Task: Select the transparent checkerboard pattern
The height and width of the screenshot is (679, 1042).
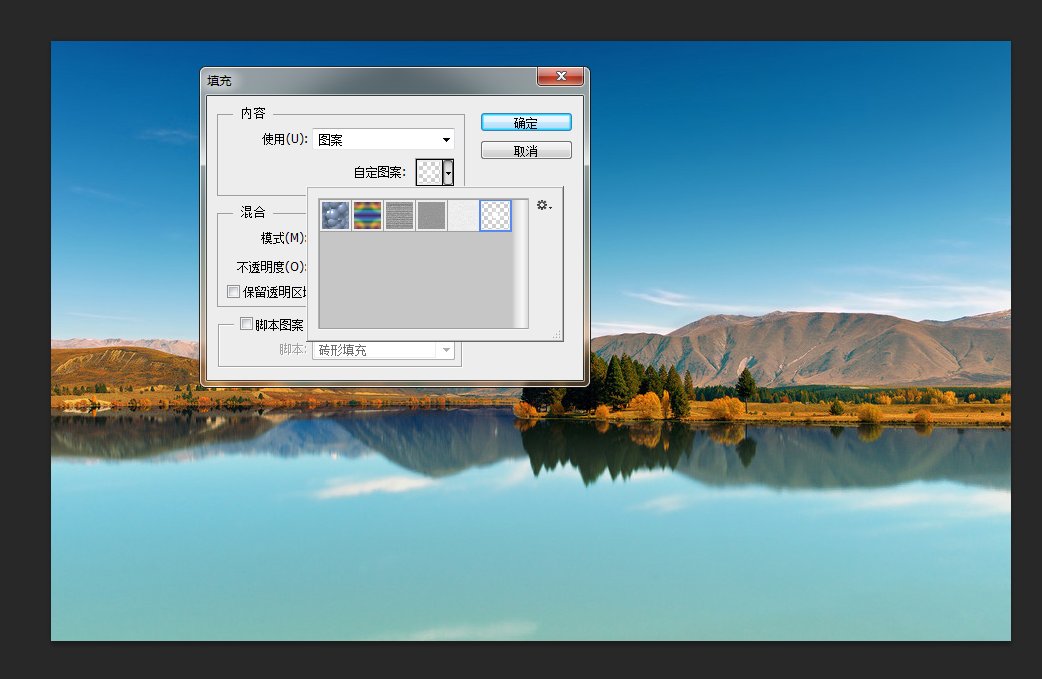Action: tap(495, 215)
